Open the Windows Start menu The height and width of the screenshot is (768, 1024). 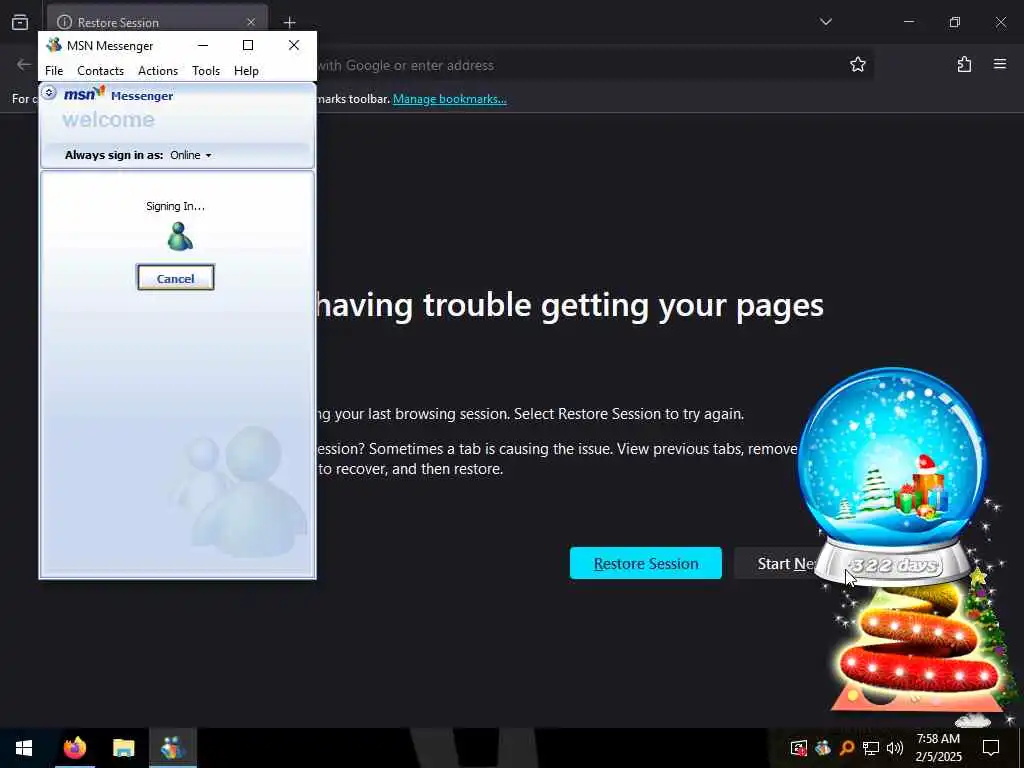tap(24, 748)
